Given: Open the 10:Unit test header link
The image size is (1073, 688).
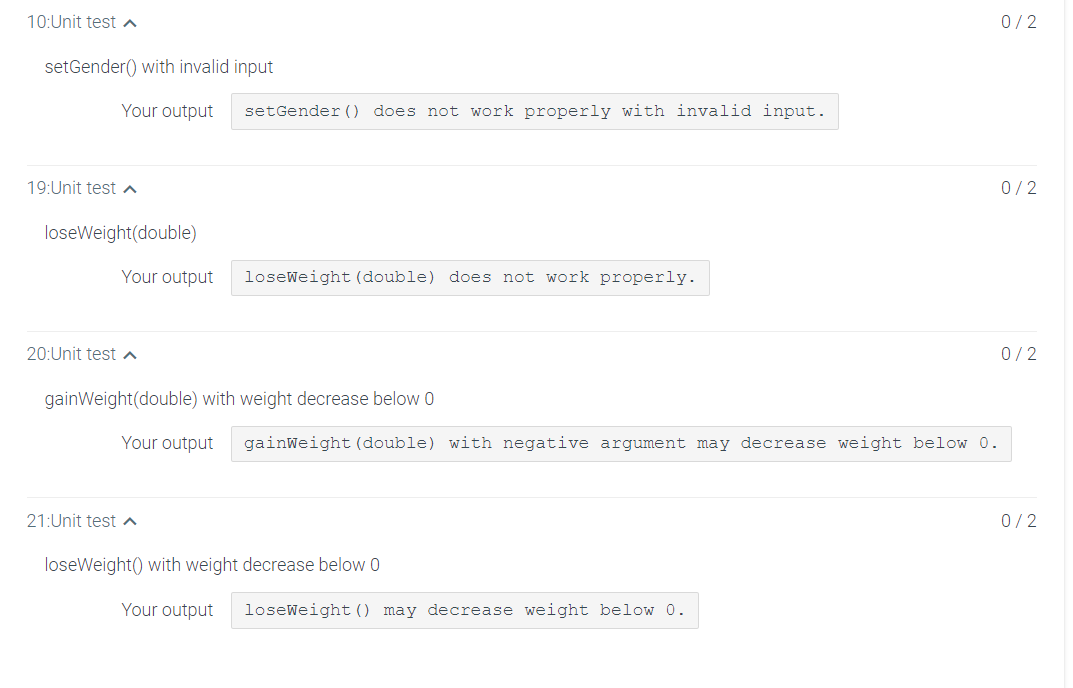Looking at the screenshot, I should pos(70,21).
